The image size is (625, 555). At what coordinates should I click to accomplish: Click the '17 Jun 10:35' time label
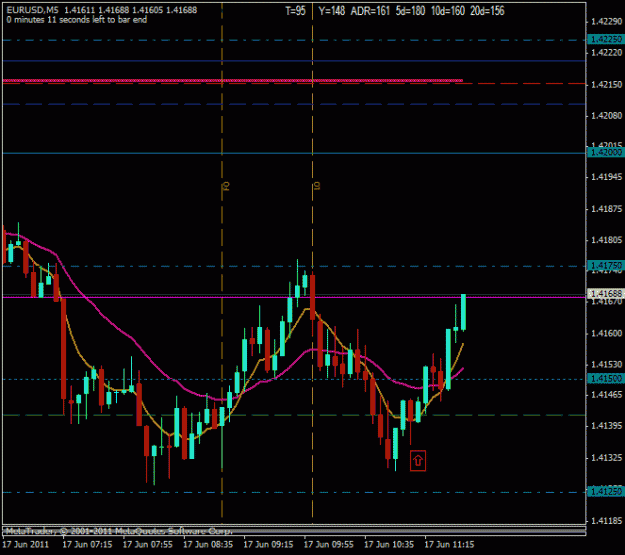point(389,545)
